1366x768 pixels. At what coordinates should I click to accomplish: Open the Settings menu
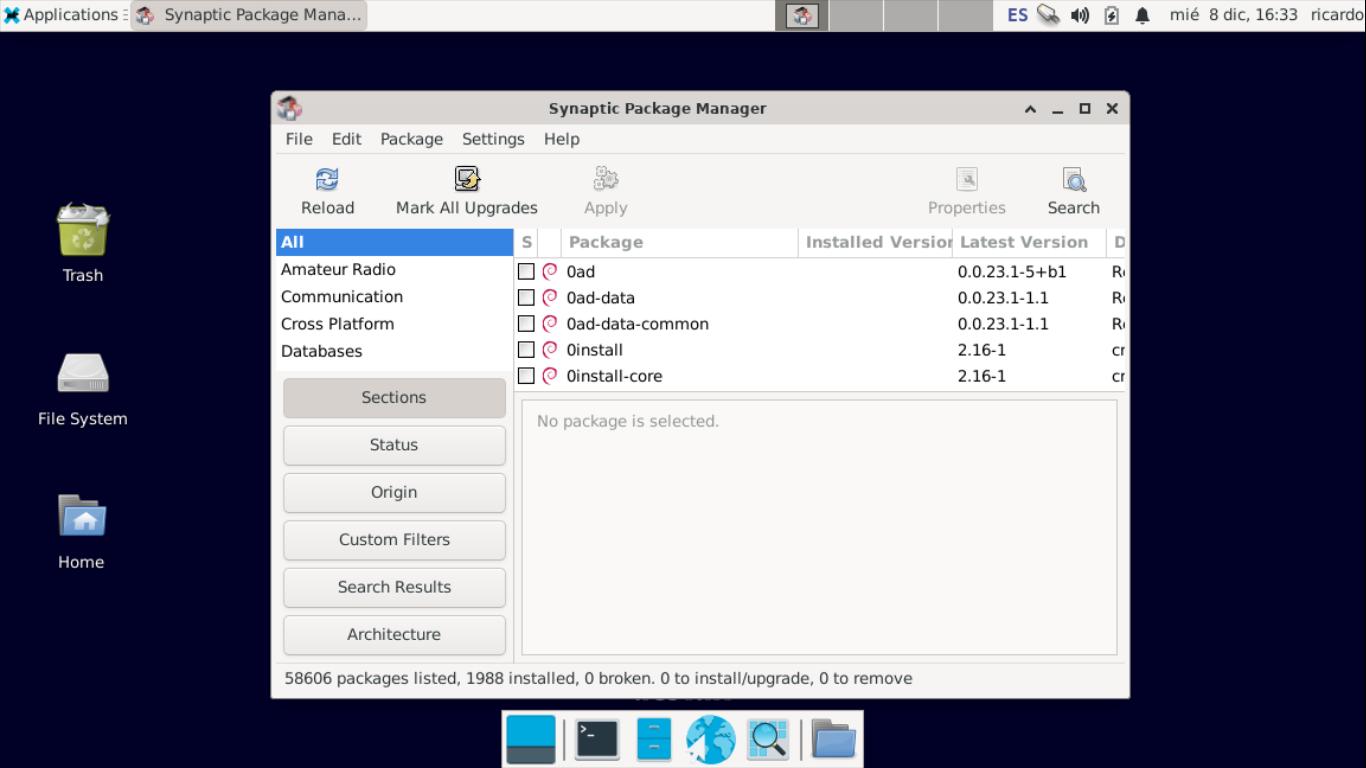[493, 139]
